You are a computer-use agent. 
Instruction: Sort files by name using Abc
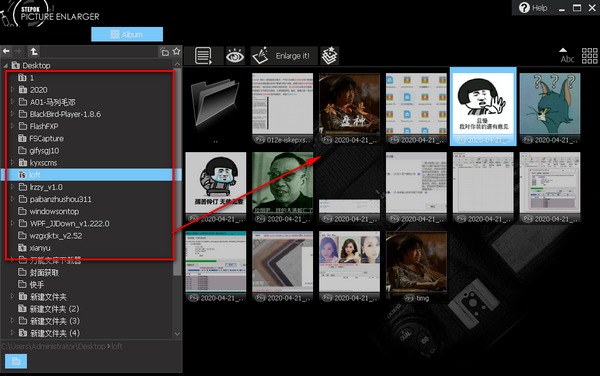pyautogui.click(x=567, y=56)
